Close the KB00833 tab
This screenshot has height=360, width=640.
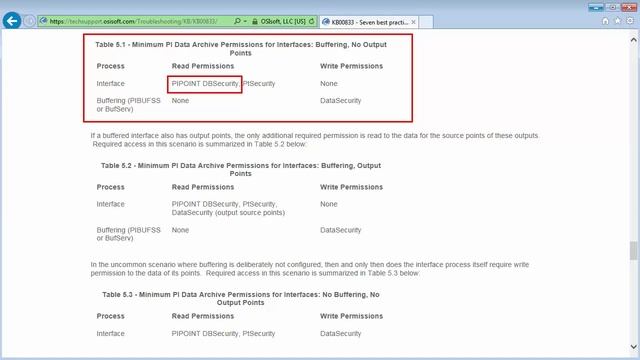click(x=413, y=22)
